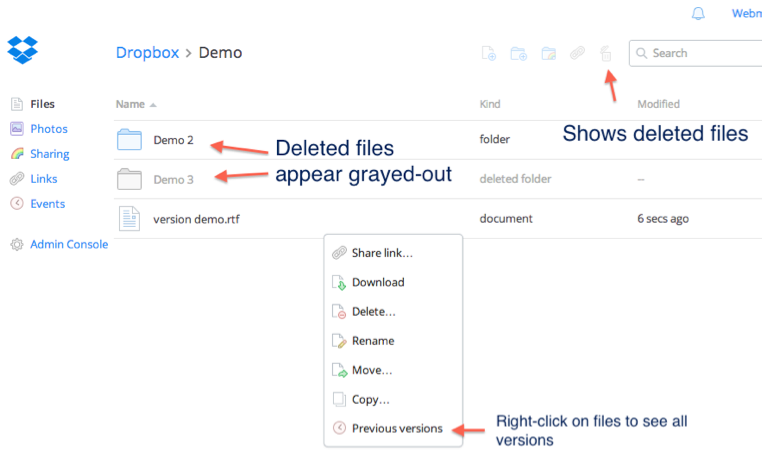Click the Demo 2 folder icon
The height and width of the screenshot is (462, 762).
(129, 139)
